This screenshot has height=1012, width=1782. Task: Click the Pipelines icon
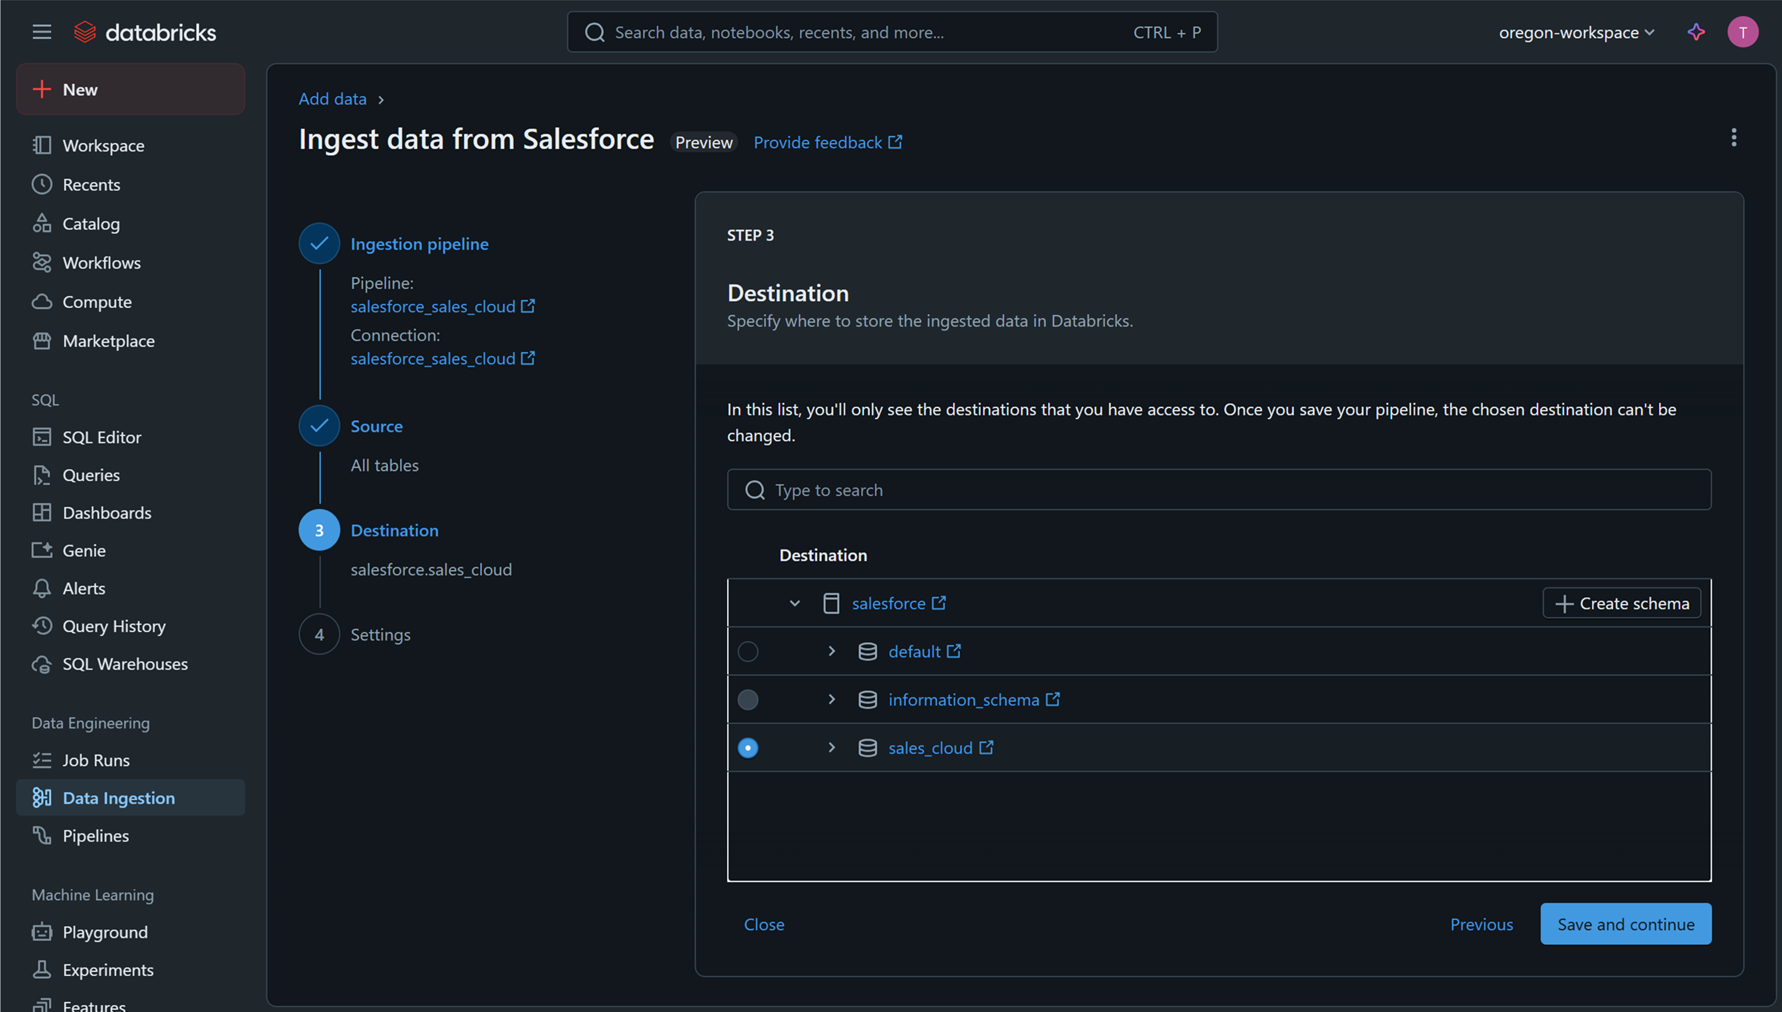pos(42,835)
